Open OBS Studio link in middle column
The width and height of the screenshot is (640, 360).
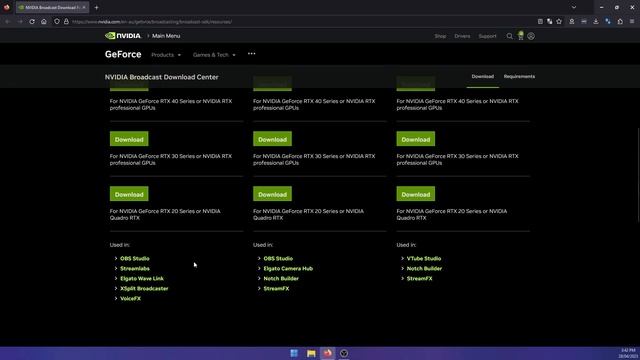pyautogui.click(x=278, y=258)
